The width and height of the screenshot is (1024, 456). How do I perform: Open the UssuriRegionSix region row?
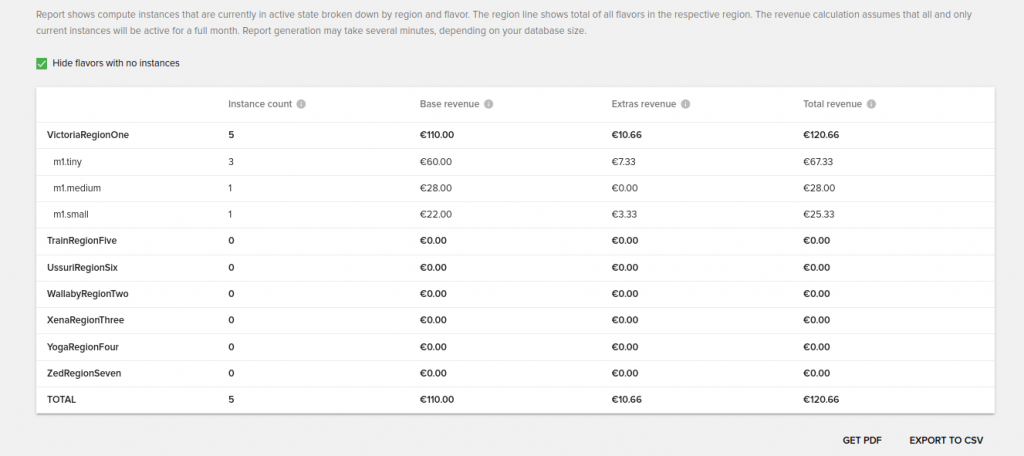[515, 268]
